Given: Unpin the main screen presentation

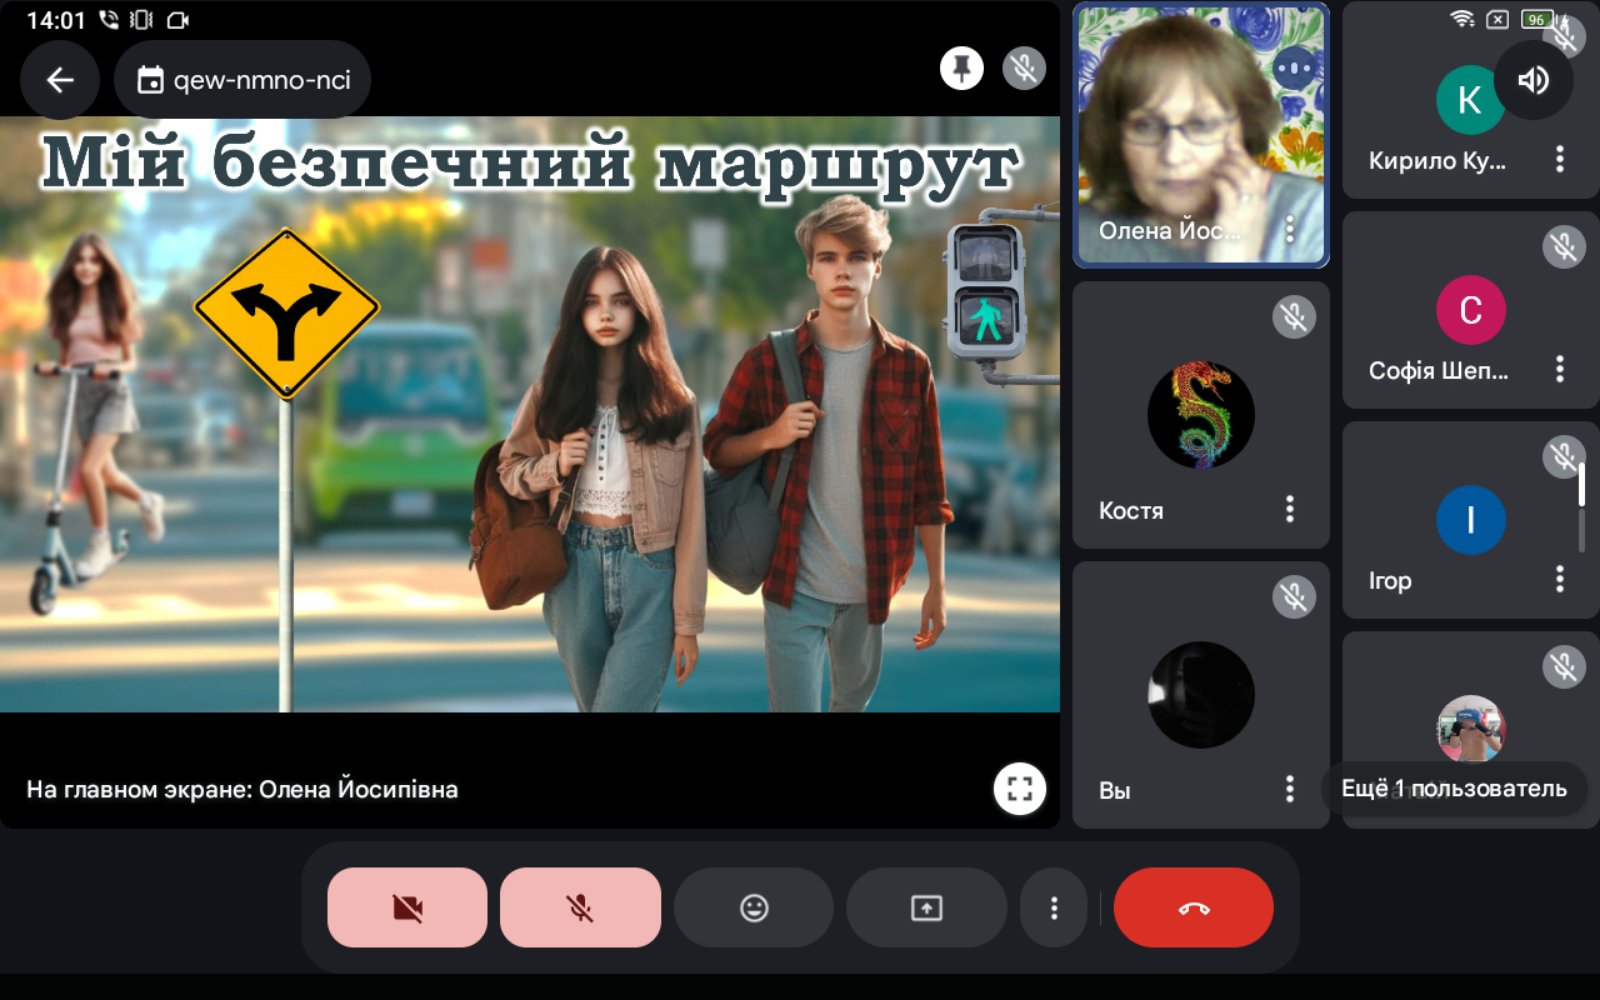Looking at the screenshot, I should 962,68.
